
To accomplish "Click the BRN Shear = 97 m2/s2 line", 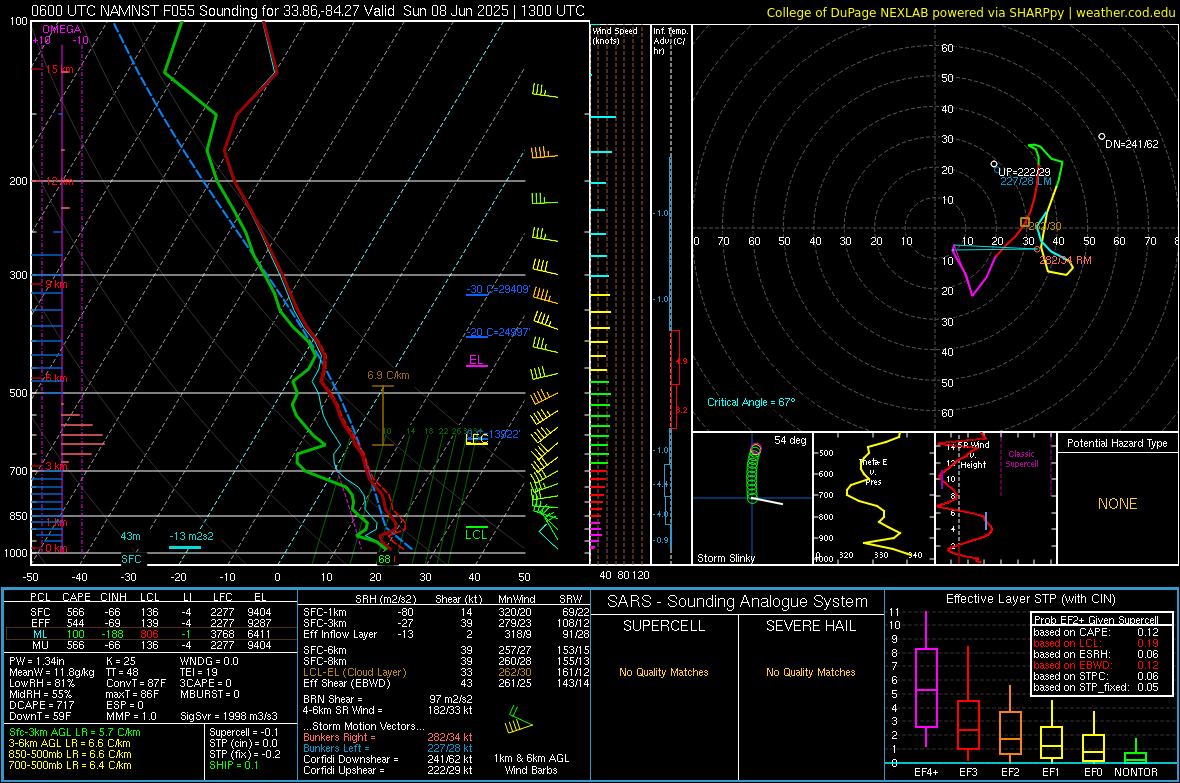I will [x=388, y=699].
